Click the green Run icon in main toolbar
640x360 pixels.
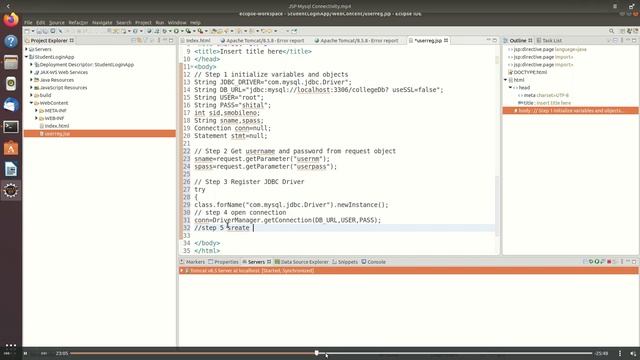tap(176, 31)
